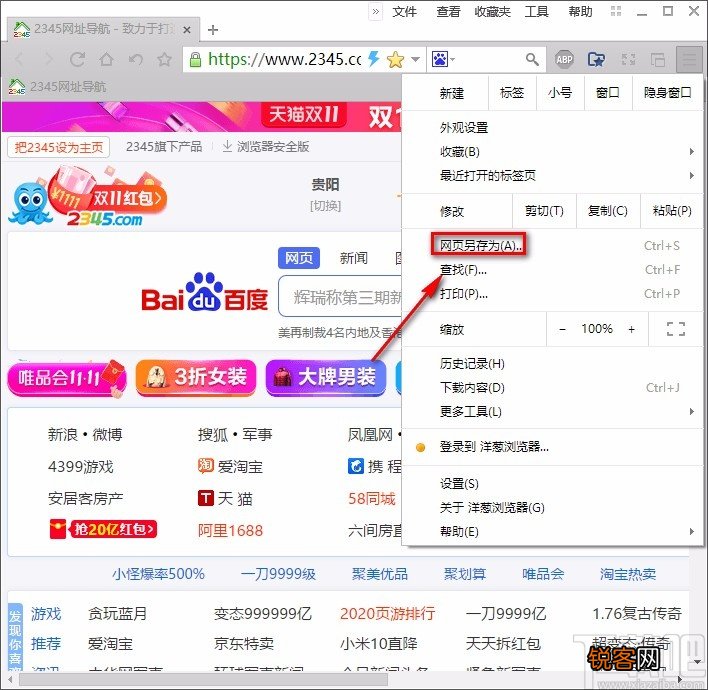The width and height of the screenshot is (708, 690).
Task: Click the back navigation arrow
Action: pos(20,59)
